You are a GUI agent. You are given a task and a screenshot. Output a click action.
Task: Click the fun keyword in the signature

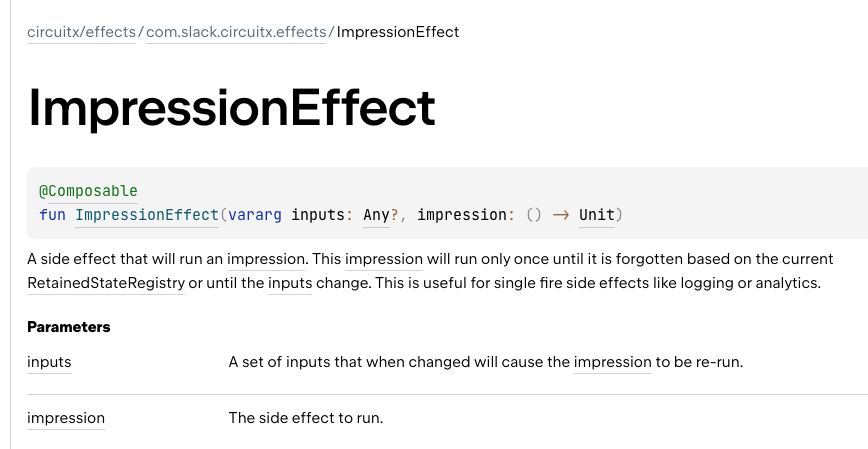coord(52,215)
